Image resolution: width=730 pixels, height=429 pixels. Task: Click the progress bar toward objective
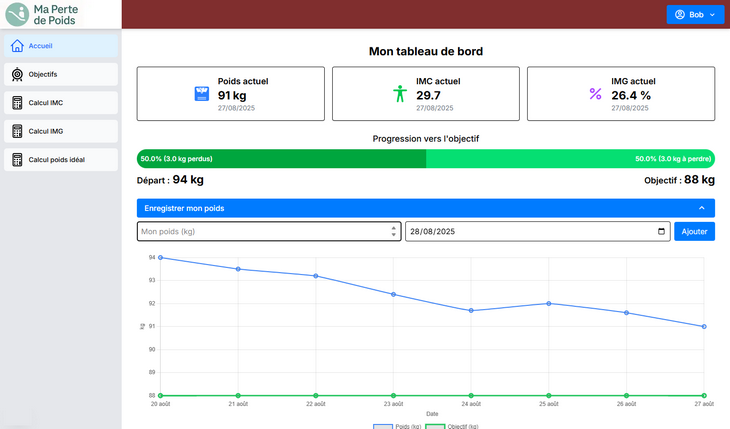[x=425, y=159]
